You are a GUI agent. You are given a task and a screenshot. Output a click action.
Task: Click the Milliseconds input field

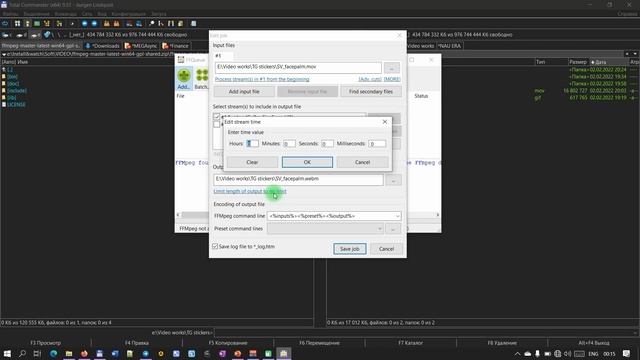coord(377,144)
